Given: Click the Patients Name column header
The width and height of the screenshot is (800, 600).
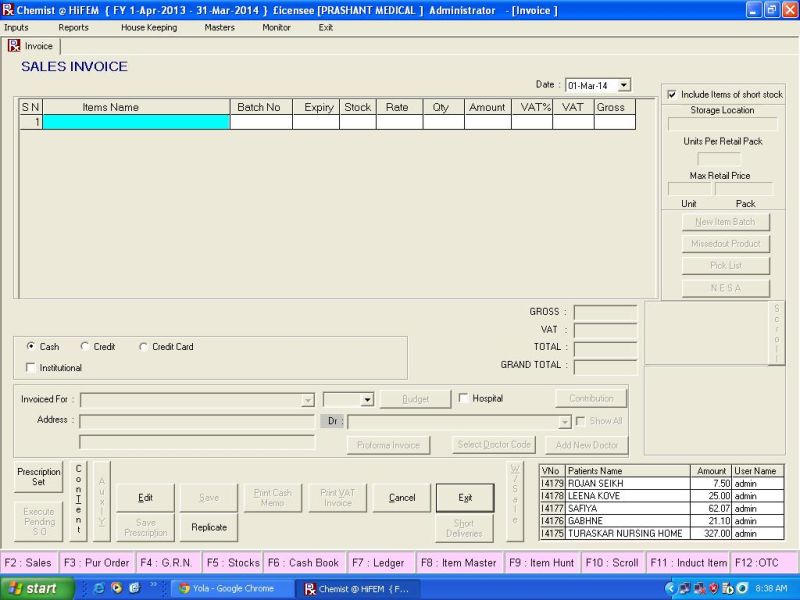Looking at the screenshot, I should (628, 470).
